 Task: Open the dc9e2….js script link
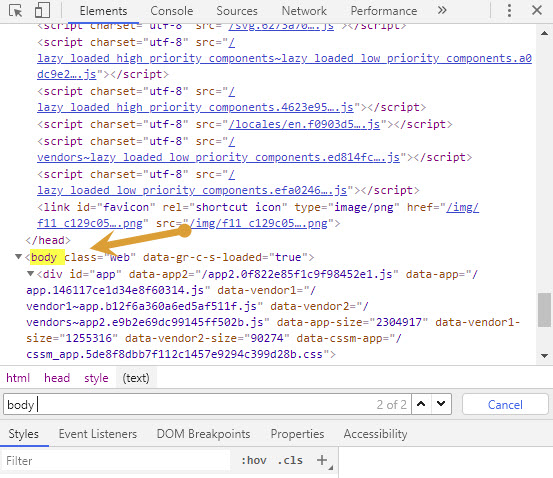67,74
